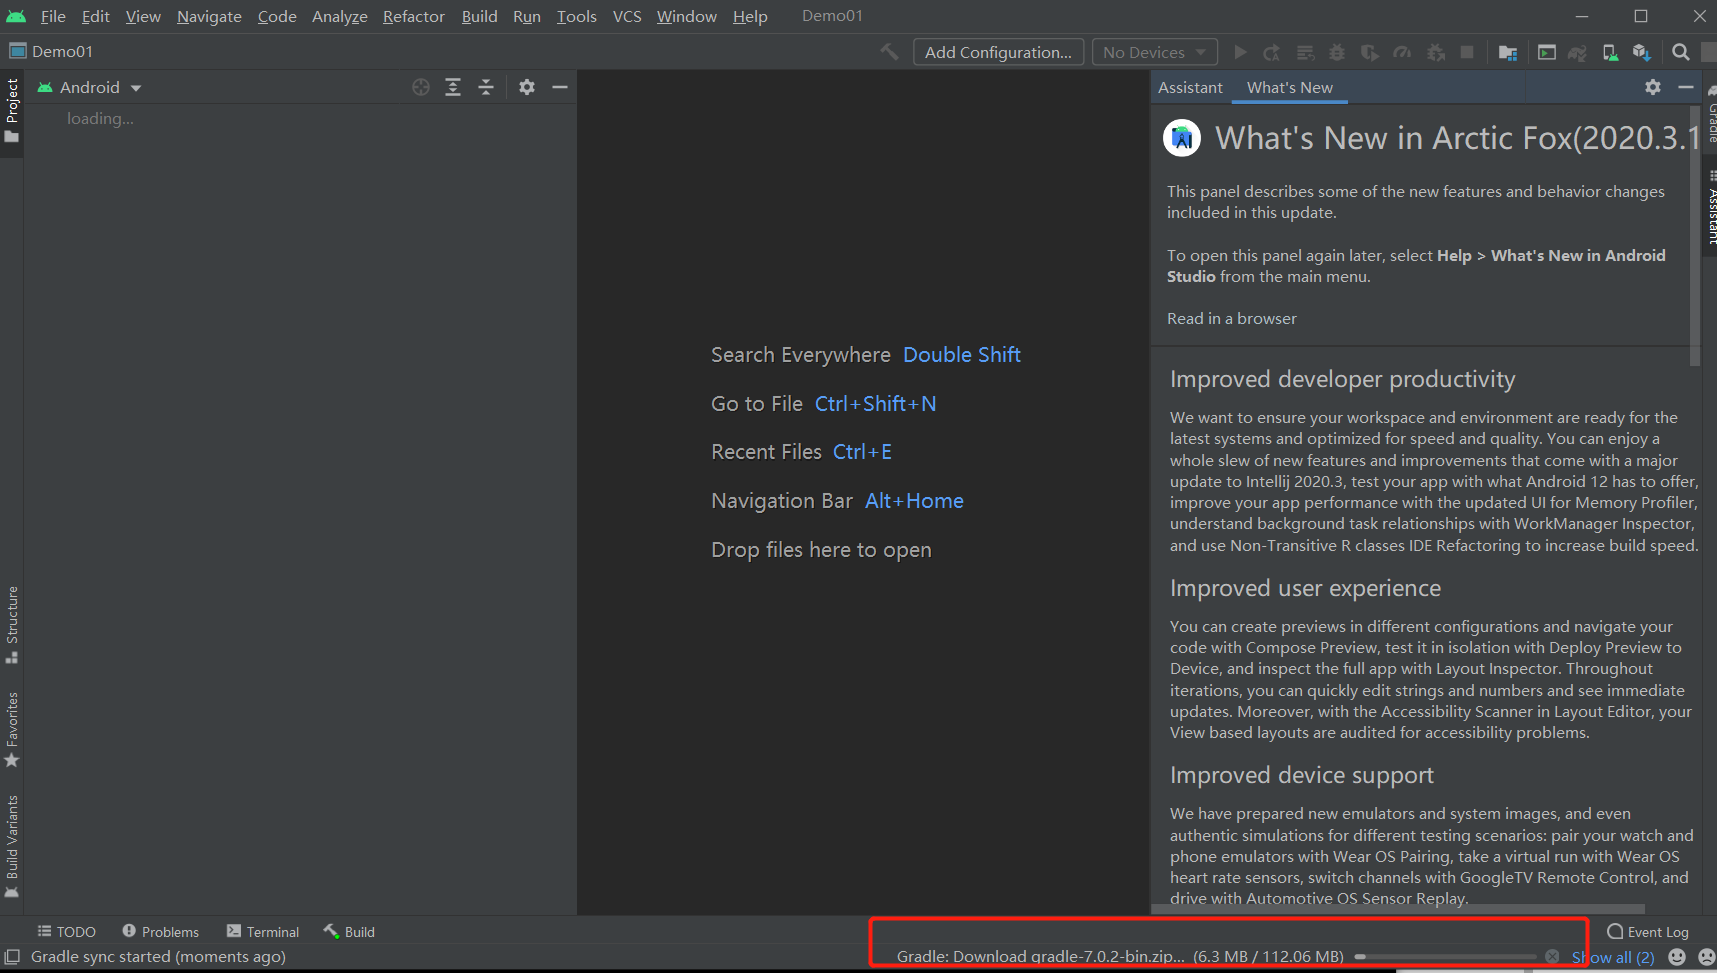Viewport: 1717px width, 973px height.
Task: Open the Refactor menu
Action: click(413, 16)
